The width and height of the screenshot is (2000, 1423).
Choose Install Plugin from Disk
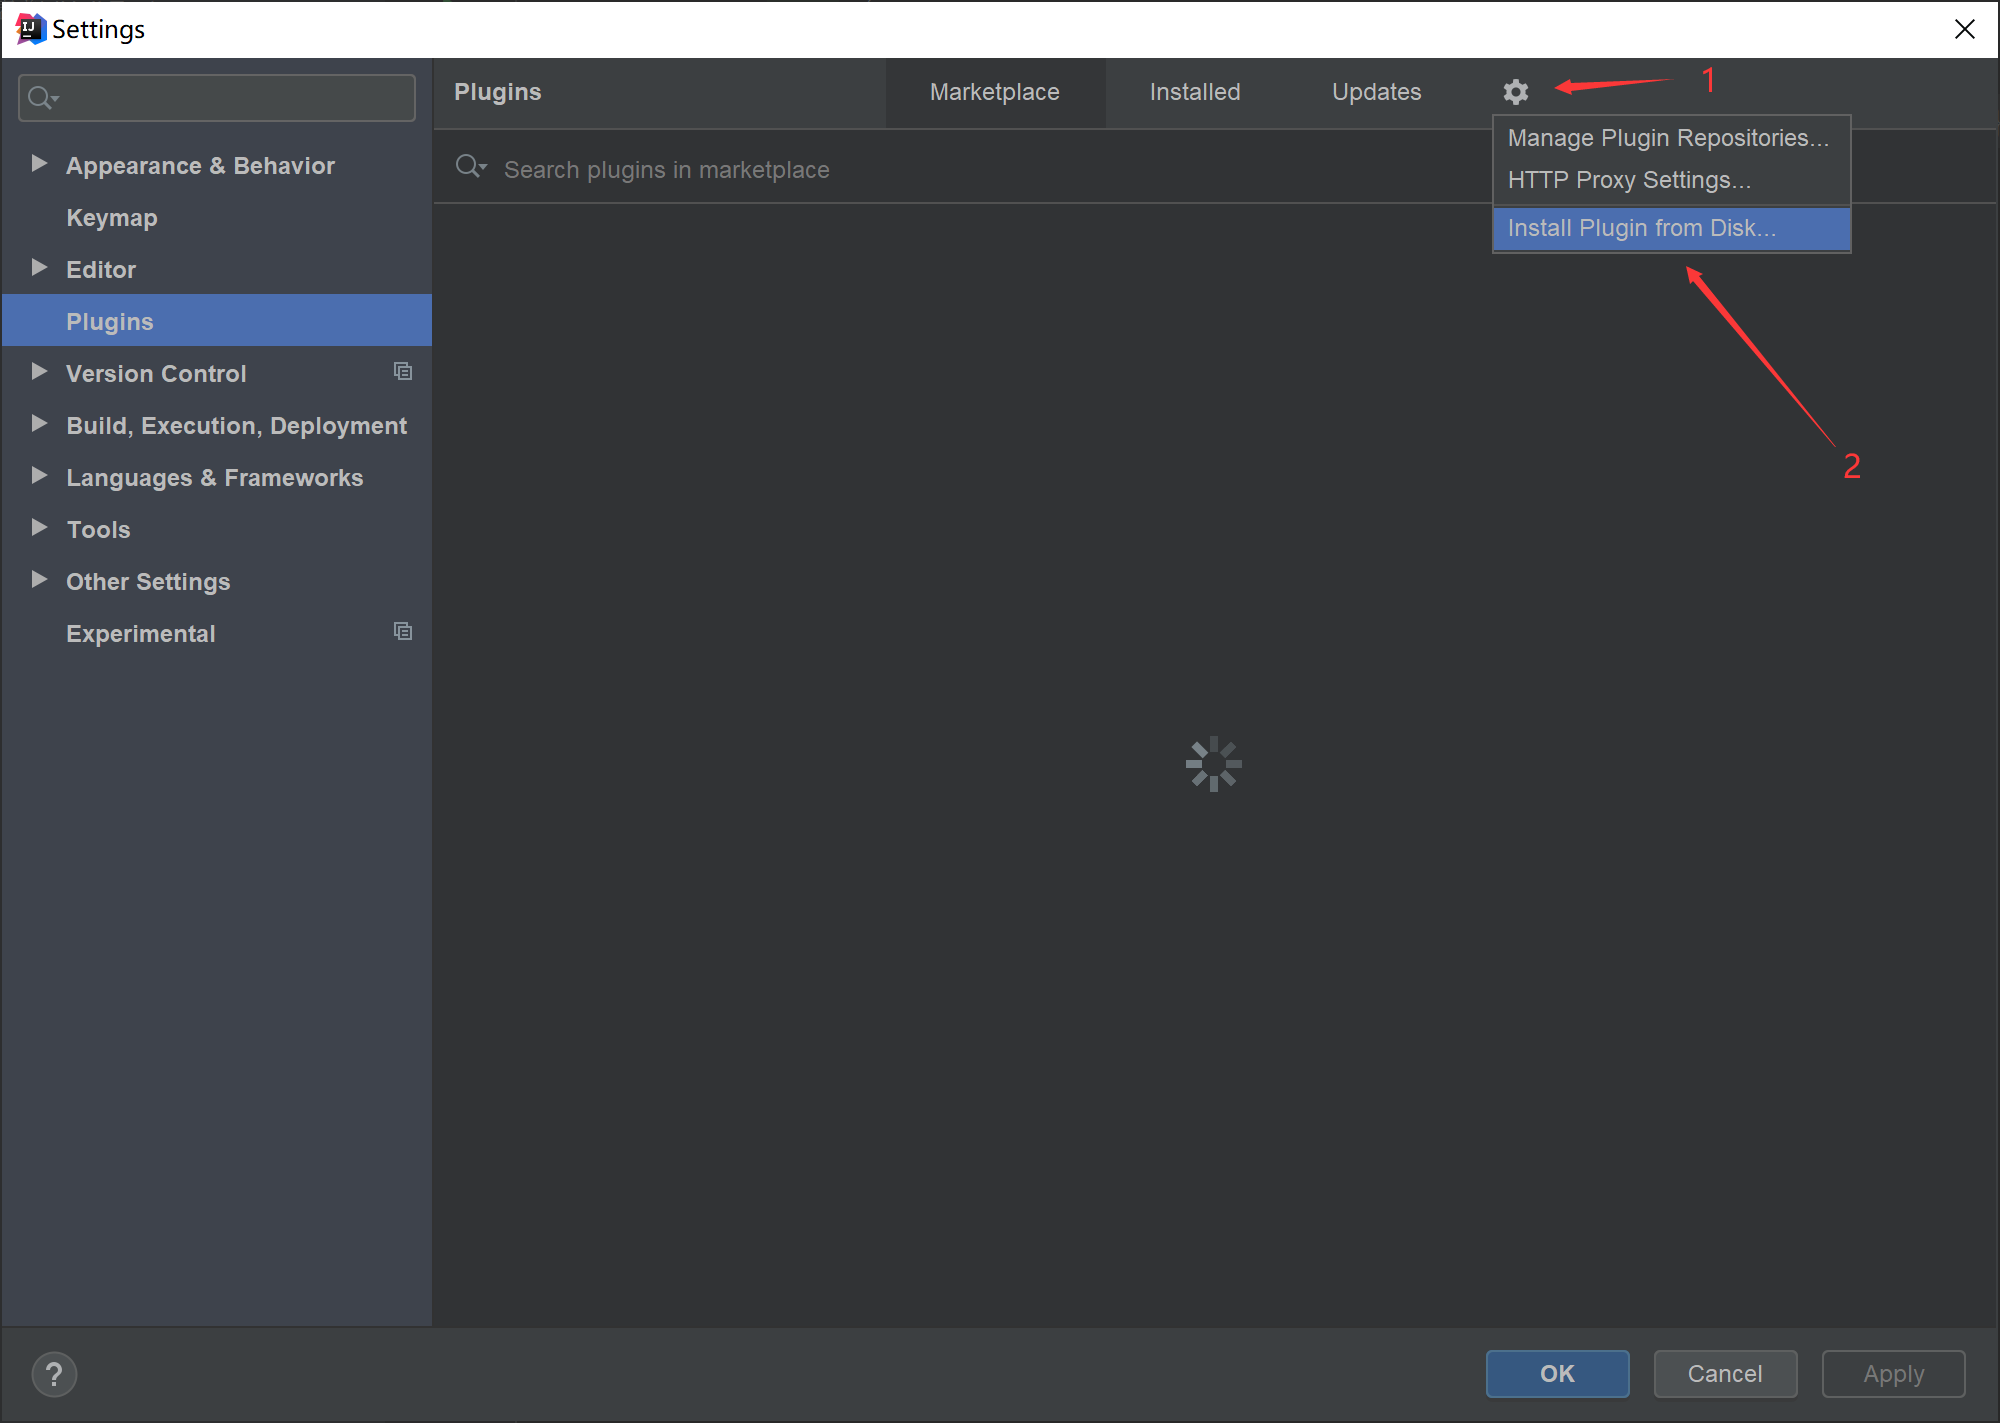tap(1641, 228)
